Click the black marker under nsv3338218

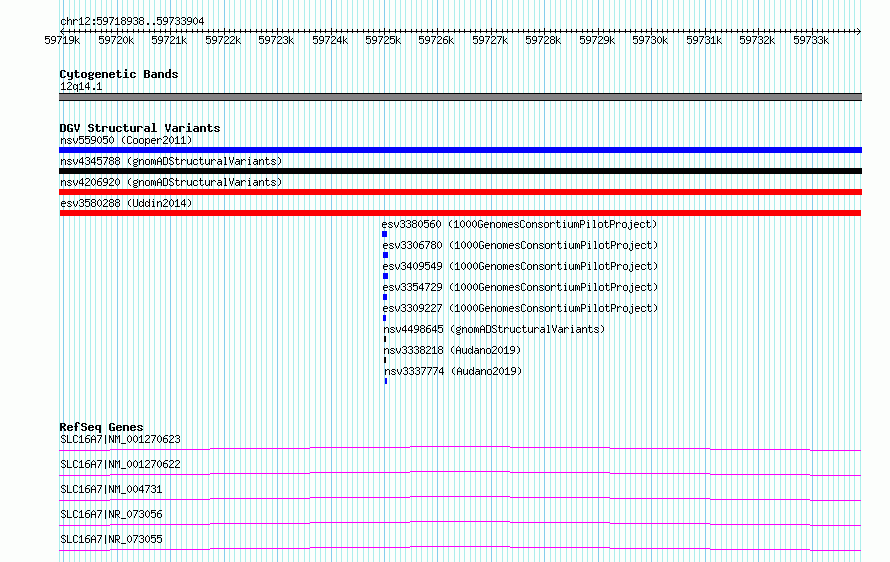[x=385, y=360]
